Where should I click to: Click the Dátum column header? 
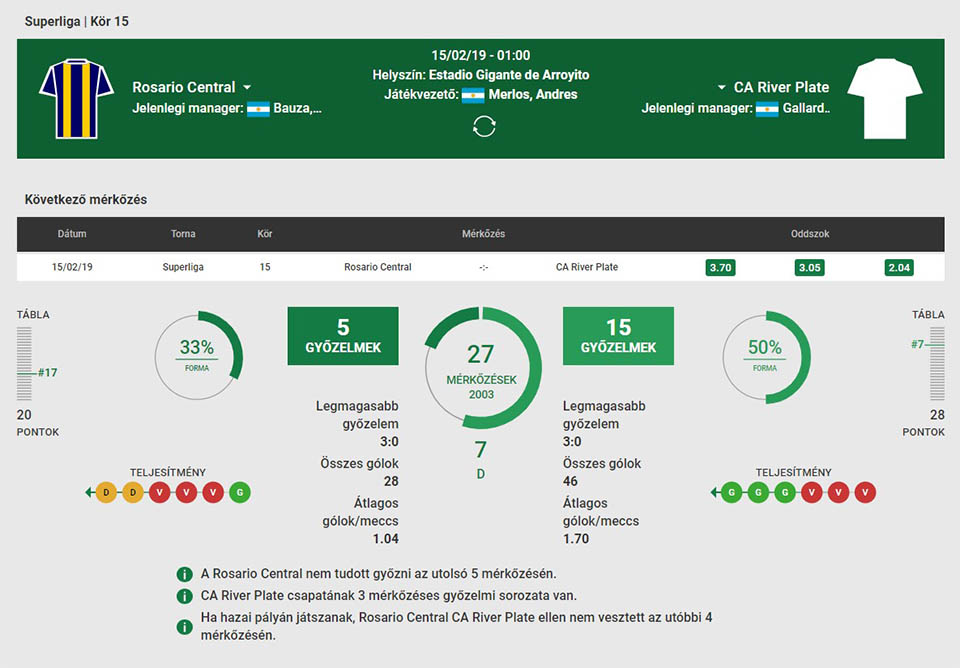pos(72,234)
